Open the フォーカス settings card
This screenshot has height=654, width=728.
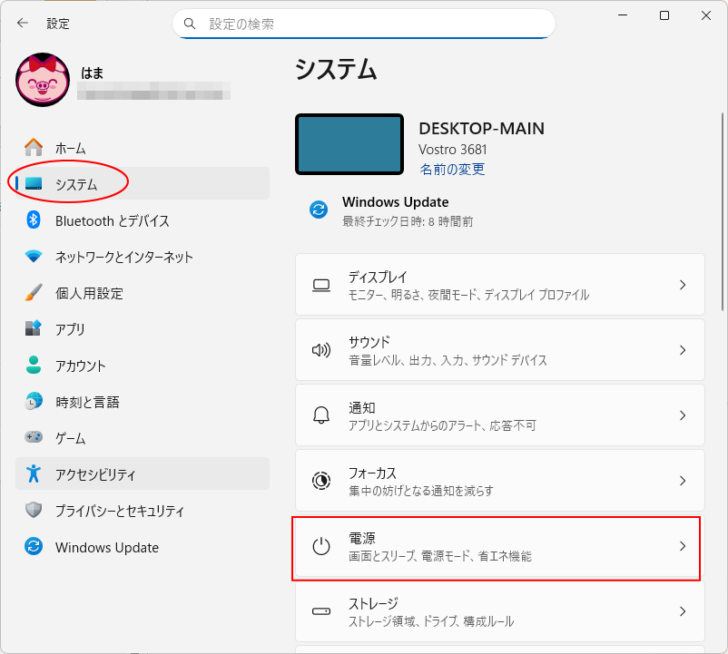500,481
